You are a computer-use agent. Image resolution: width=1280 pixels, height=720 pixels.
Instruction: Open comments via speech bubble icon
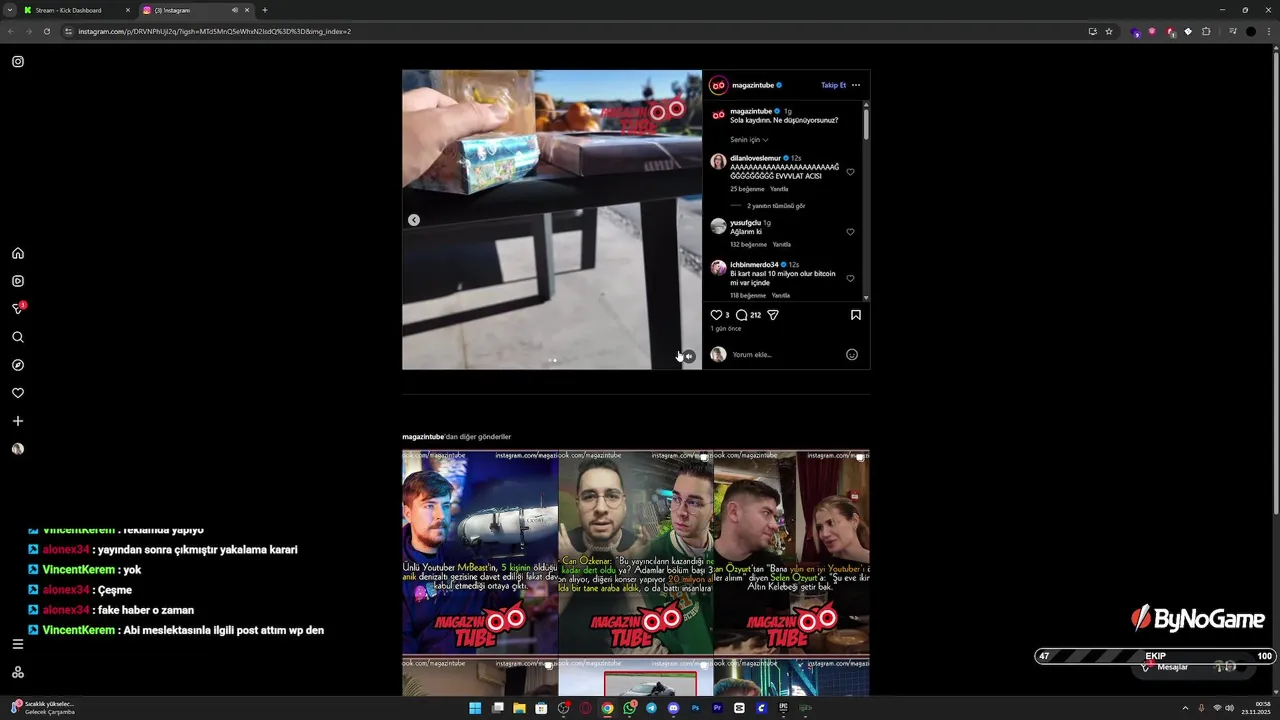741,315
